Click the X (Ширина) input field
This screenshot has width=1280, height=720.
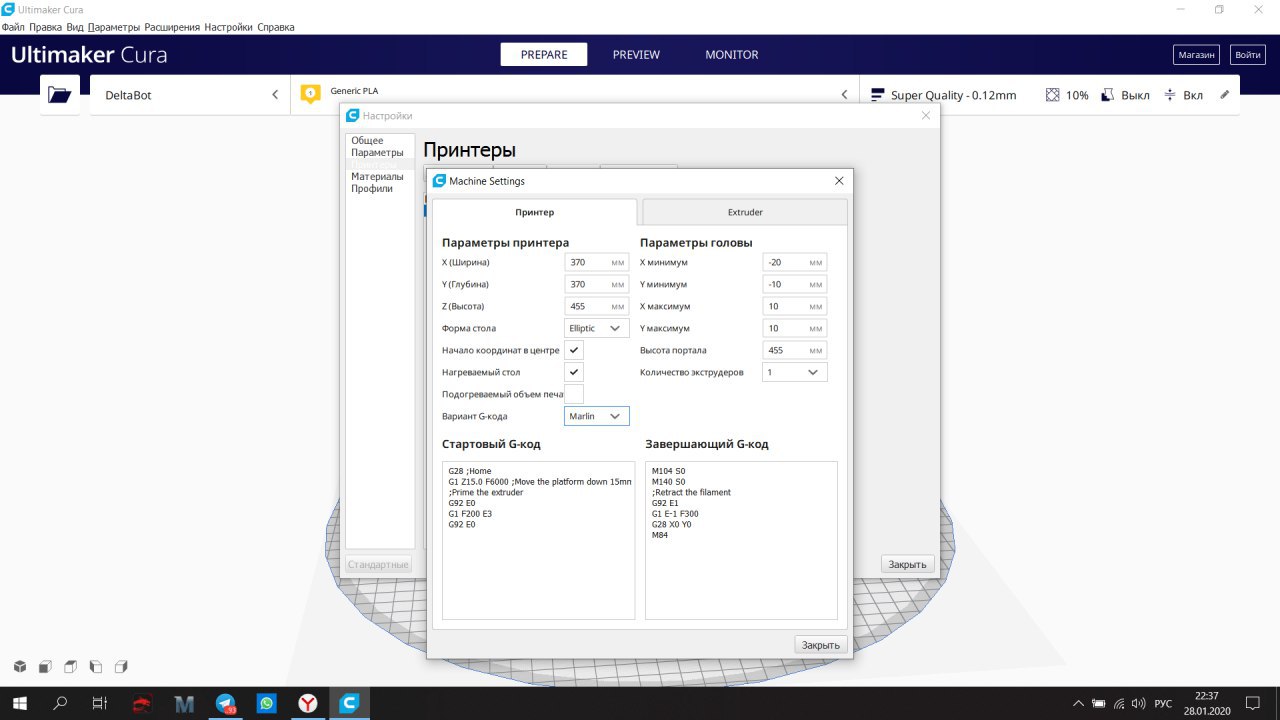pyautogui.click(x=597, y=262)
